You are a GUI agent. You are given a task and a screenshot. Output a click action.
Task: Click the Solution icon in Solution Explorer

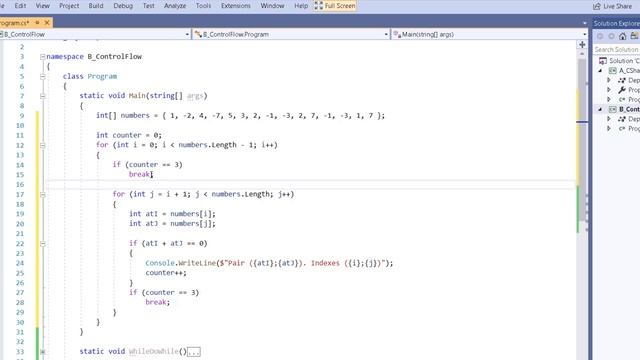pyautogui.click(x=603, y=61)
